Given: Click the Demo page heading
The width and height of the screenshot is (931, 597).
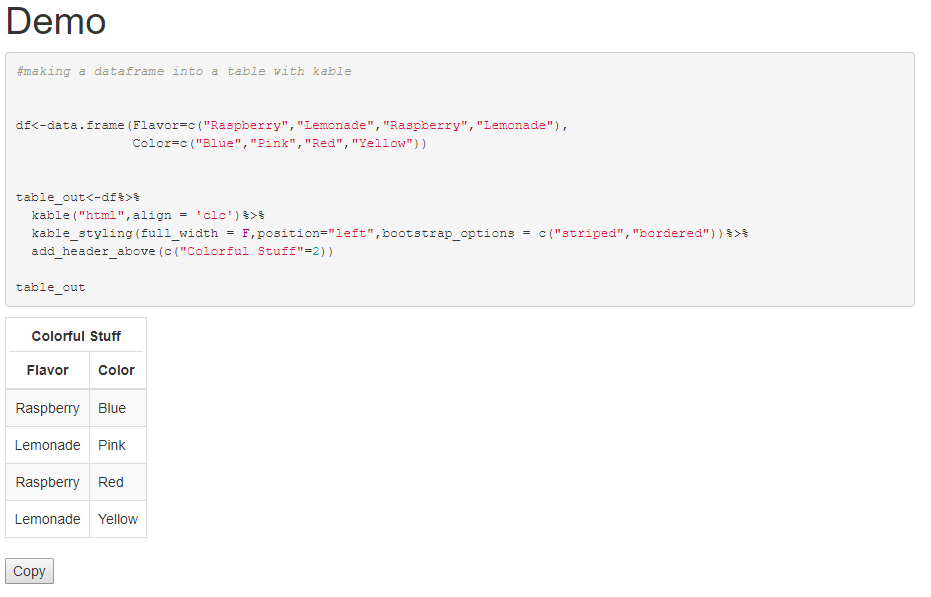Looking at the screenshot, I should tap(56, 21).
